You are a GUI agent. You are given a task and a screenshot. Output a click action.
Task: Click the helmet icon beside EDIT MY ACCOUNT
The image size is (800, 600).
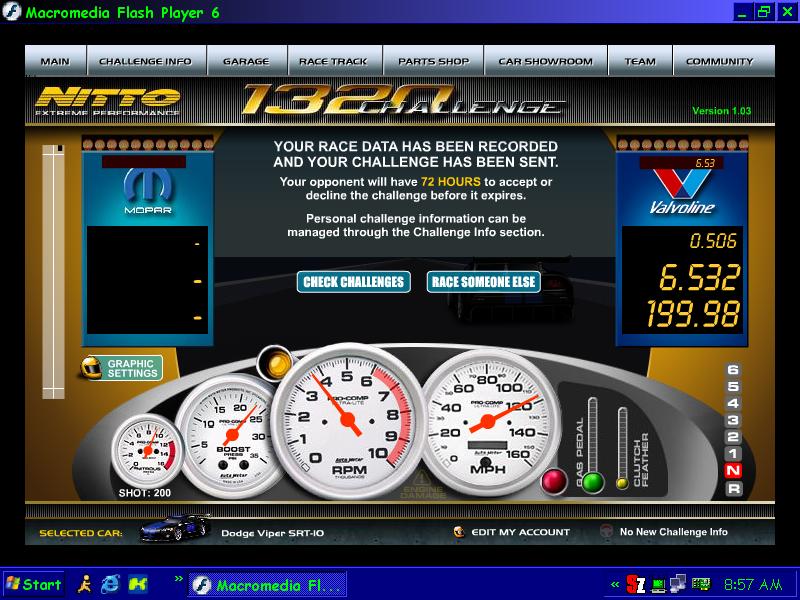[459, 532]
